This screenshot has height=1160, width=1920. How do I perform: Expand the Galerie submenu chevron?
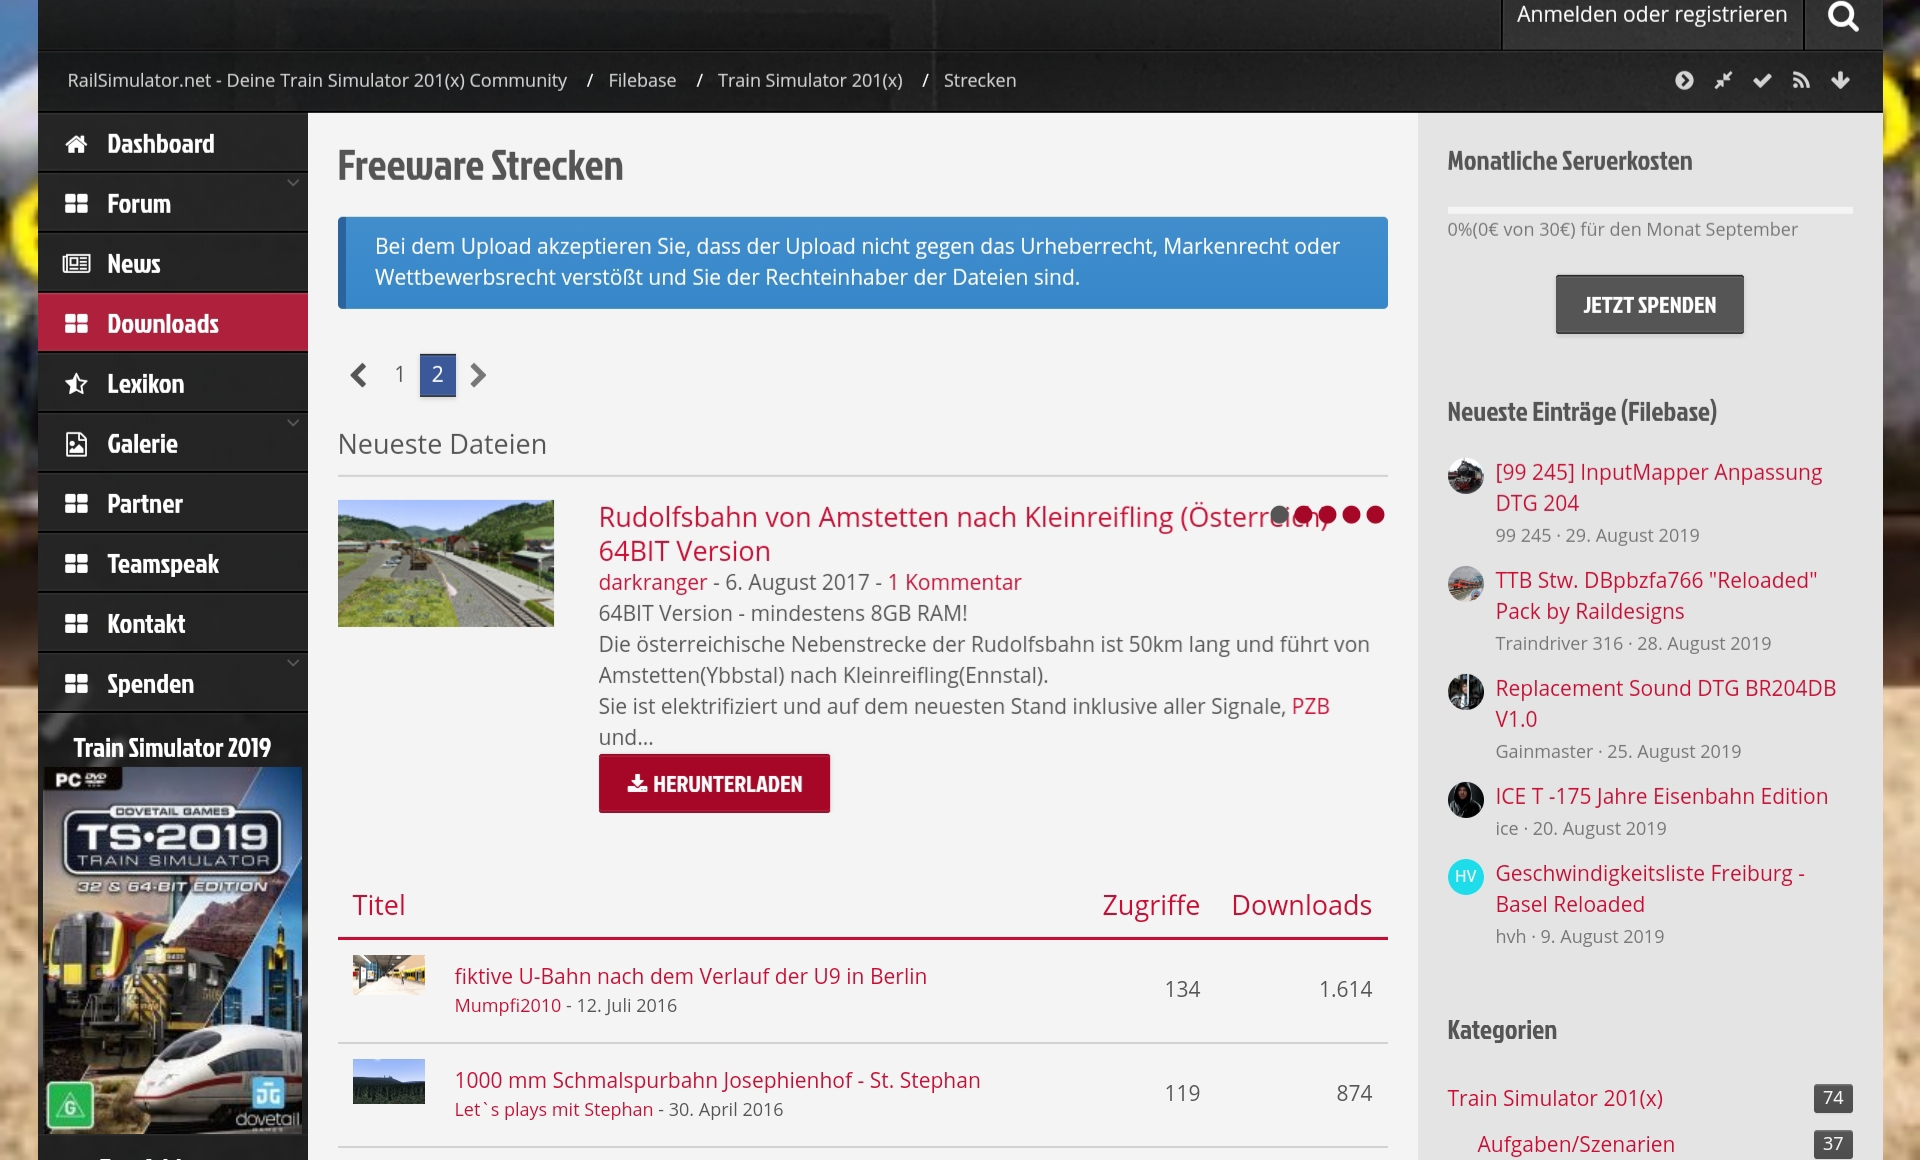pyautogui.click(x=293, y=423)
